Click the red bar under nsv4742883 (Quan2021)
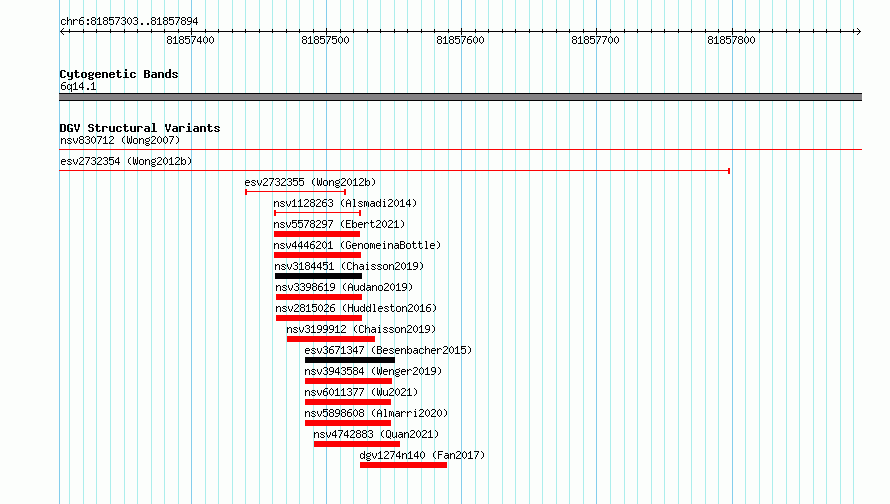This screenshot has height=504, width=890. pos(357,444)
